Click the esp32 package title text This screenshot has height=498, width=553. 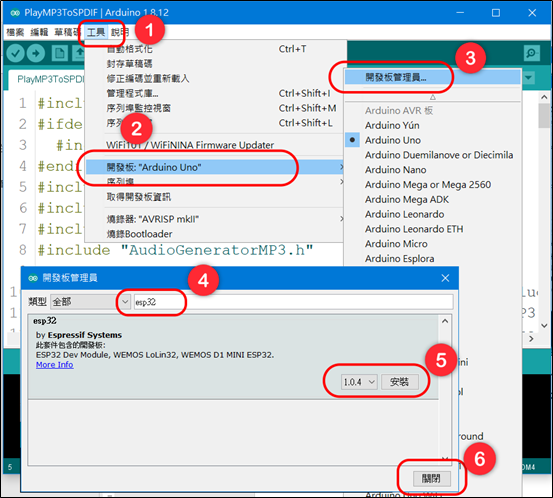(45, 321)
